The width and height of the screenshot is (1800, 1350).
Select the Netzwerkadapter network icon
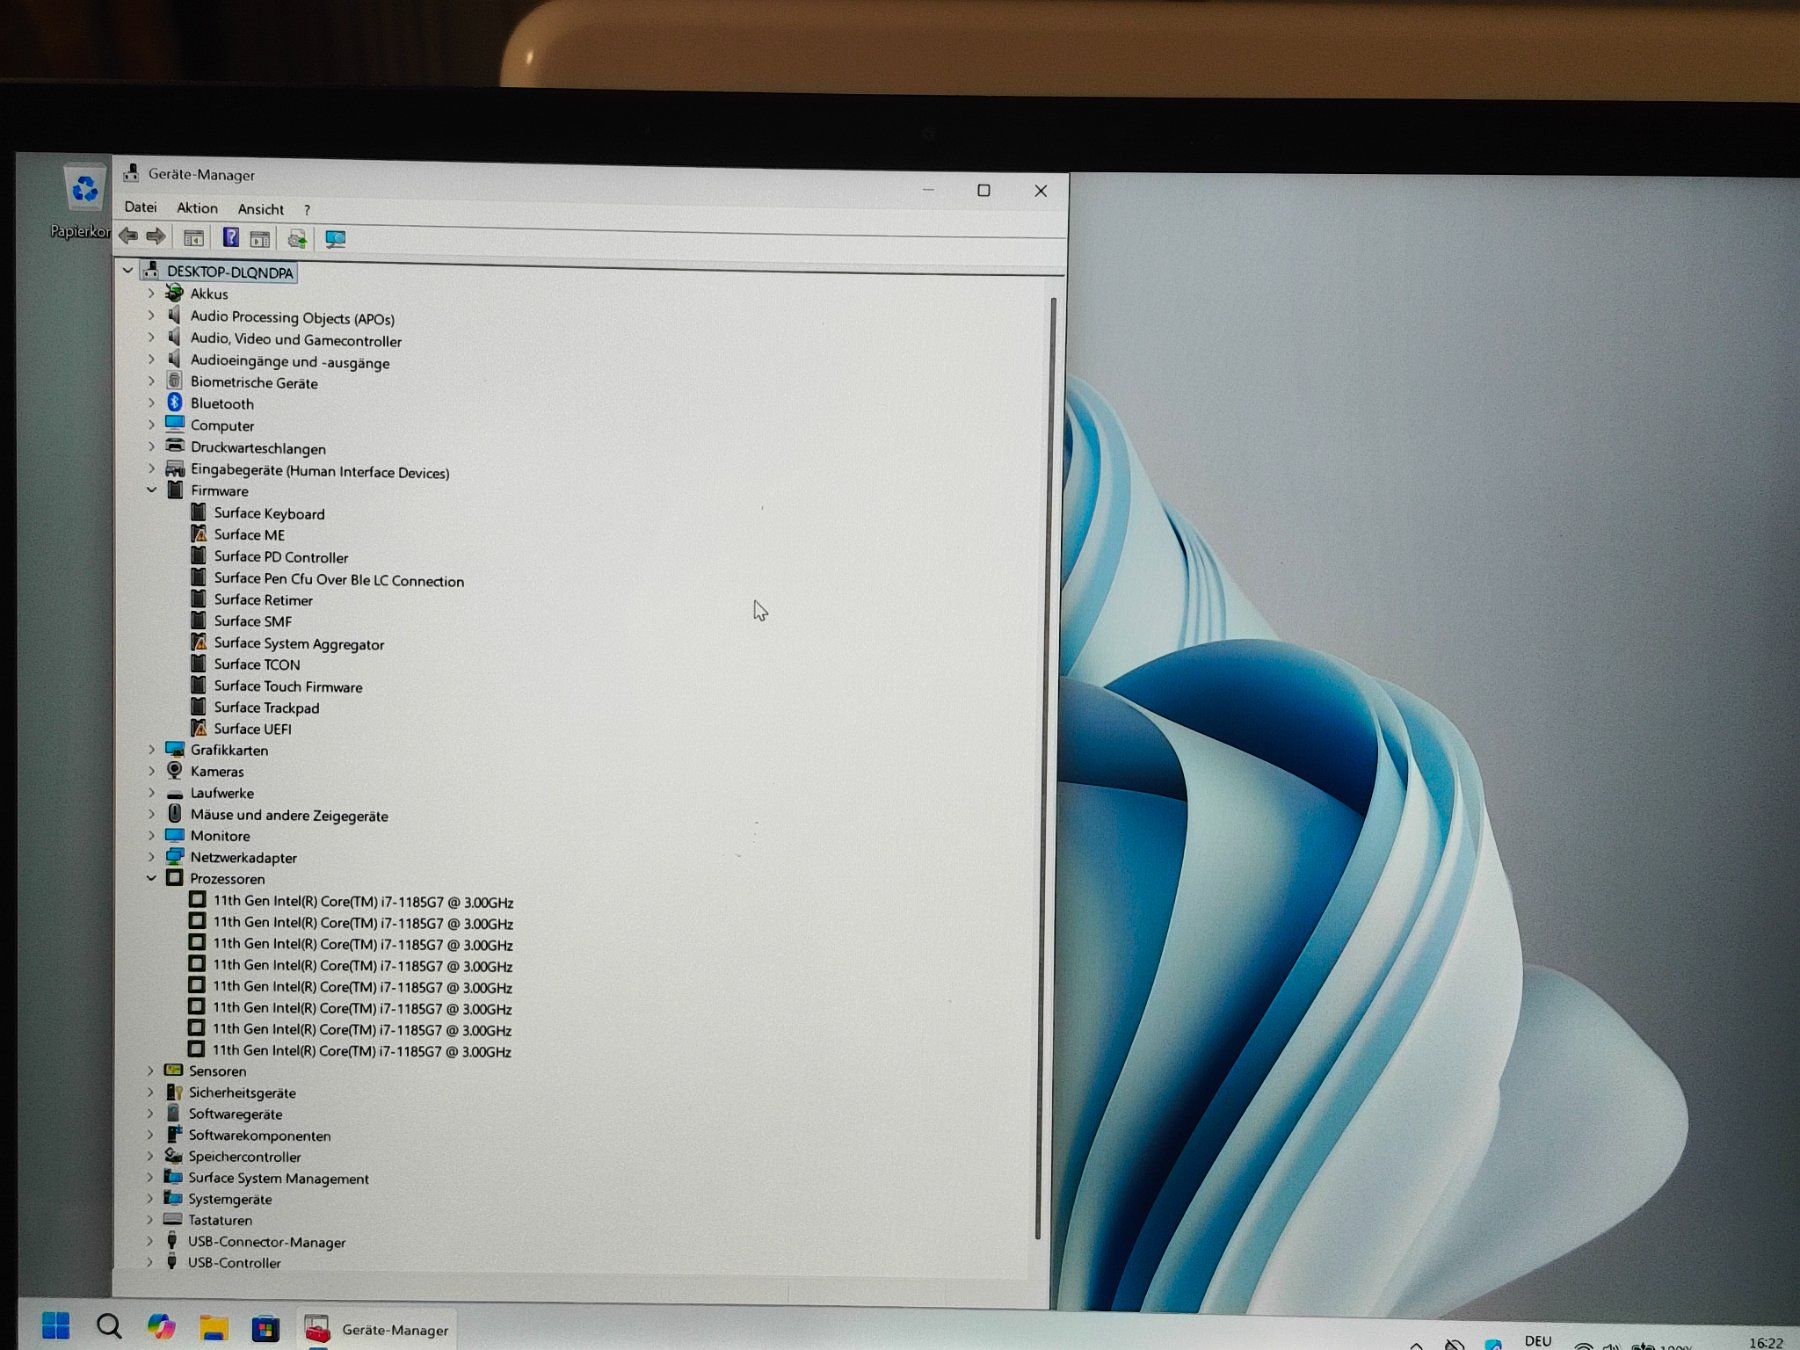(175, 856)
